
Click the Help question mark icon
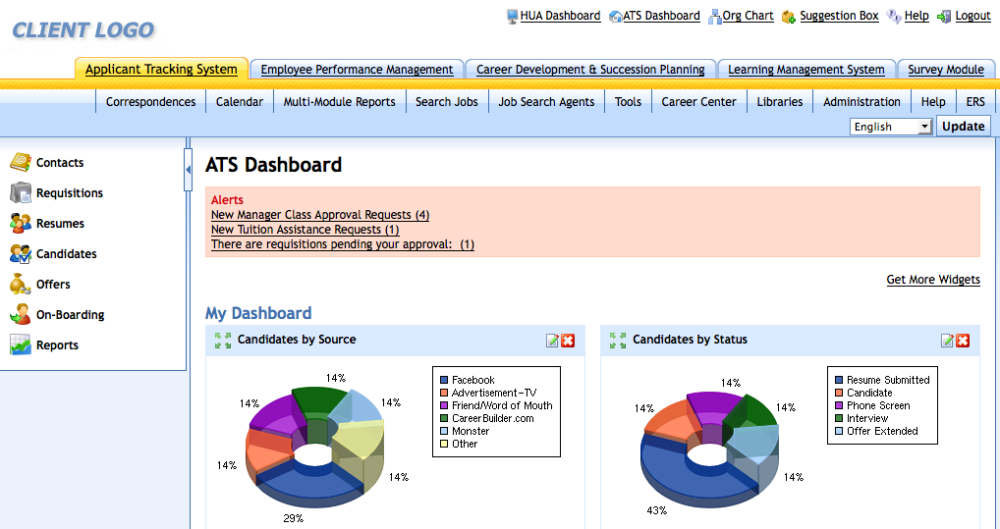(894, 17)
